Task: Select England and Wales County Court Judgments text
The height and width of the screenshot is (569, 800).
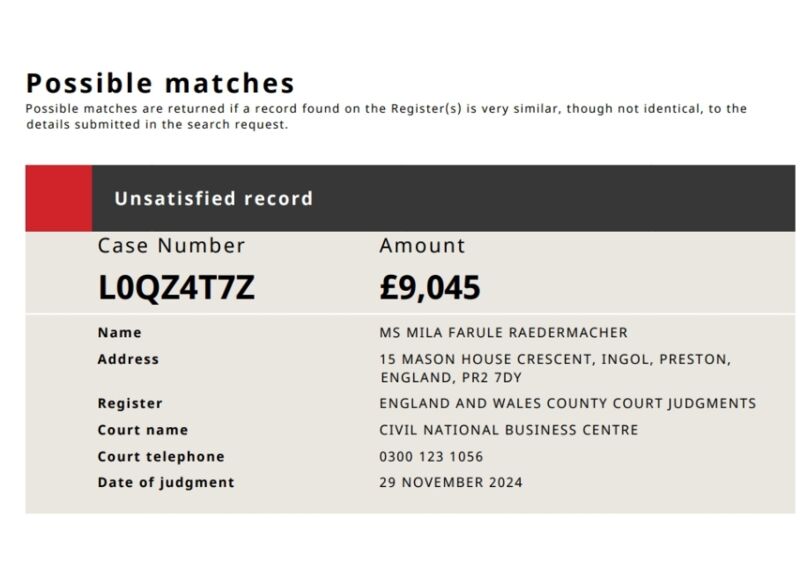Action: click(568, 403)
